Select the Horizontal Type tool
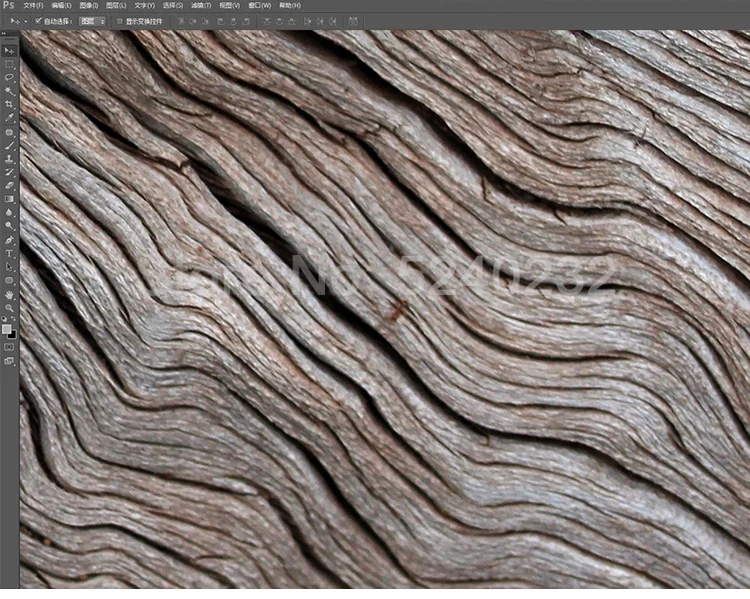750x599 pixels. (x=9, y=254)
